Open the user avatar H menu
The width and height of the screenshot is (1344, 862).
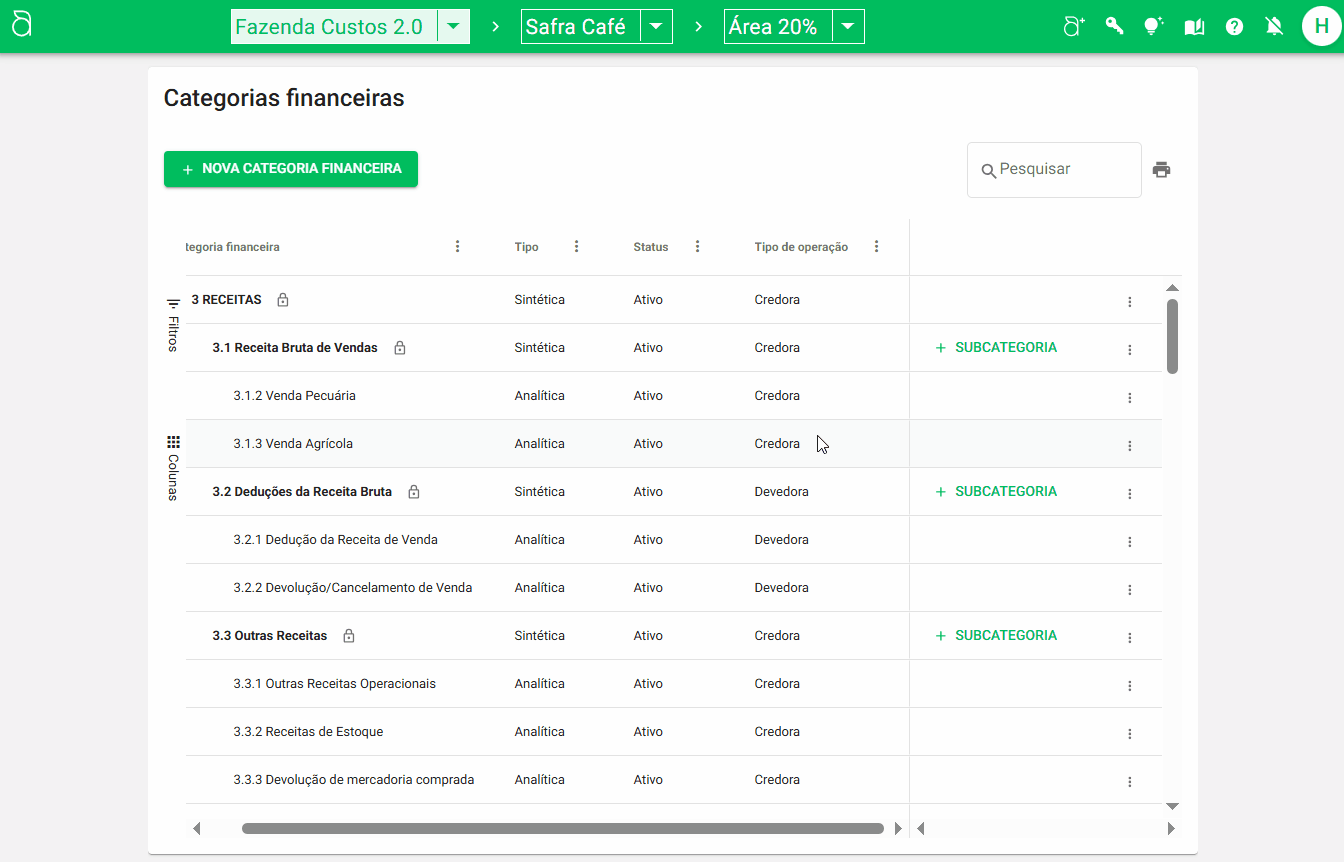coord(1321,27)
